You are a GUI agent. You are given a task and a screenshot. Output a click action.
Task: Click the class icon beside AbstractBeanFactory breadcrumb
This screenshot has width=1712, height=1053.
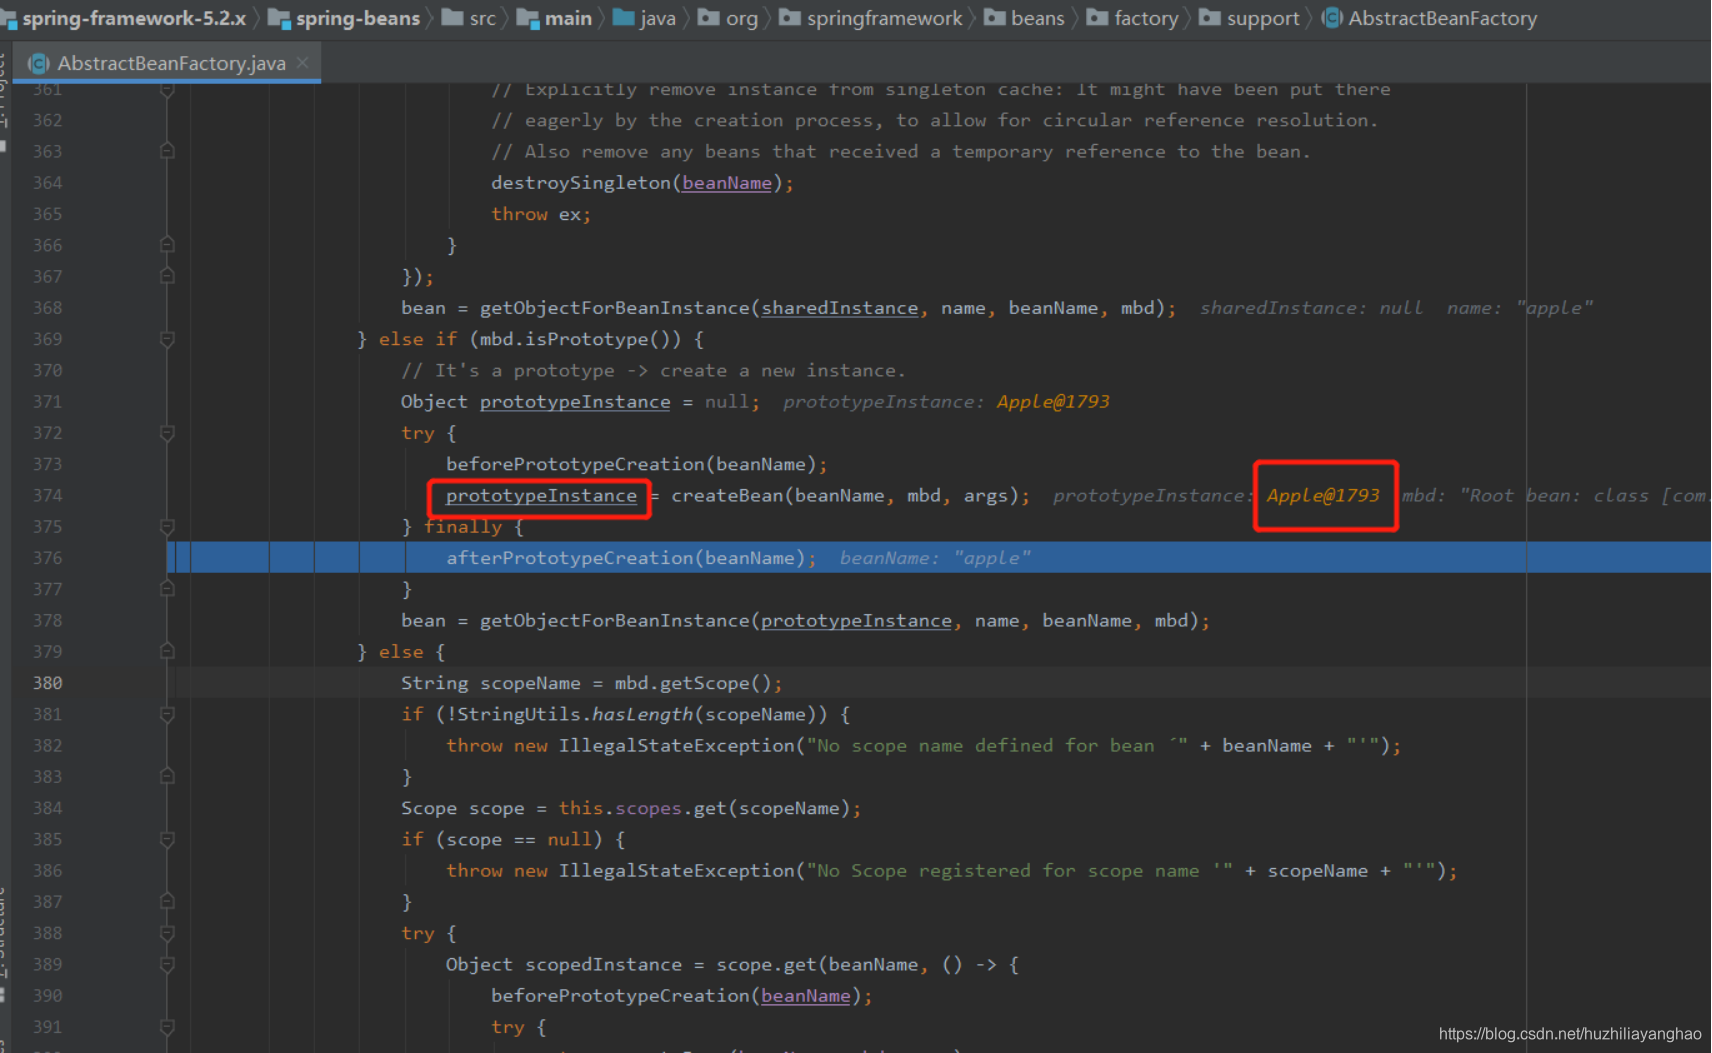[1332, 18]
